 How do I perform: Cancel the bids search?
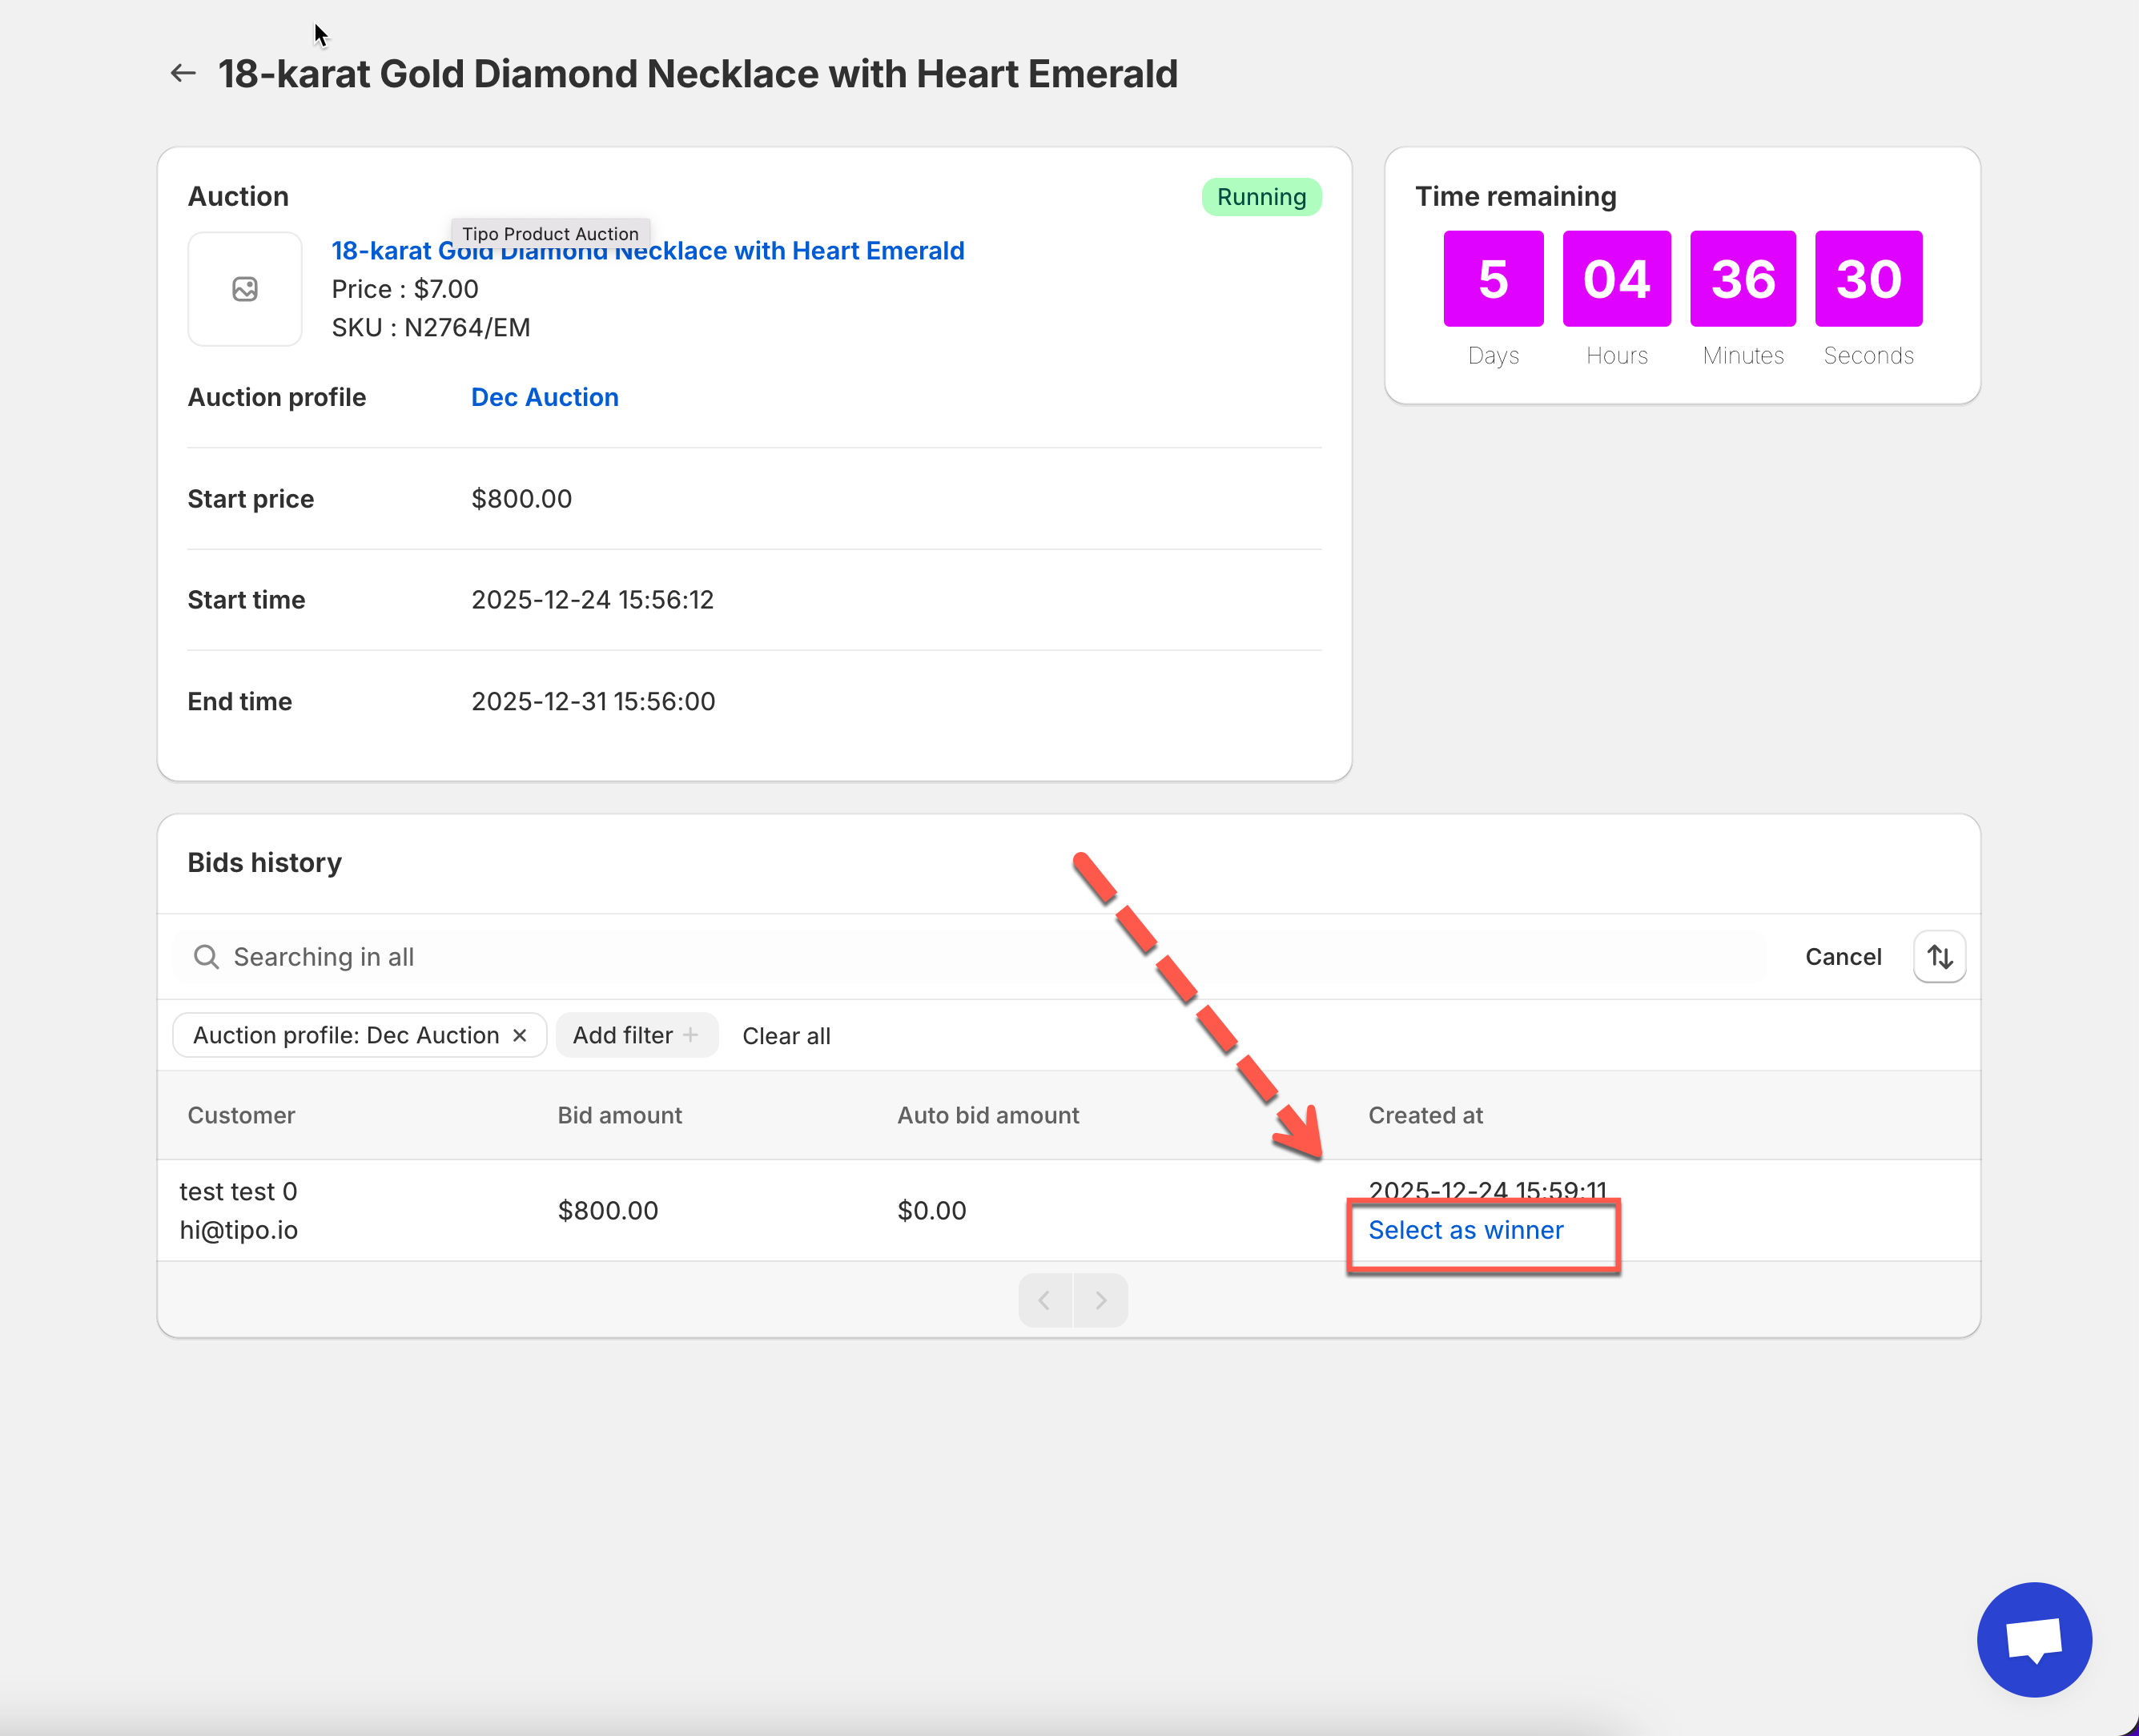tap(1842, 957)
